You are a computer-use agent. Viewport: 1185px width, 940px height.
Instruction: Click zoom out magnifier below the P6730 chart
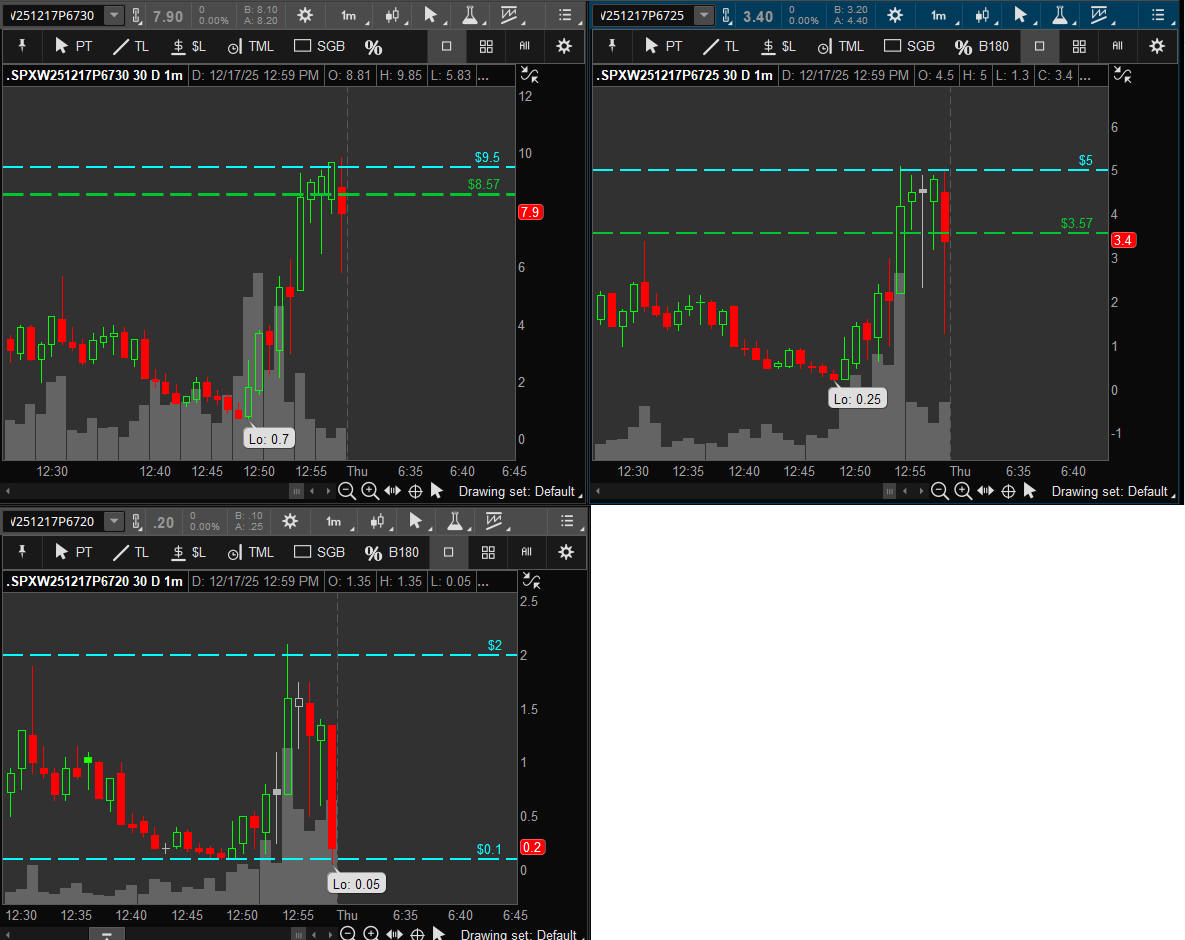(347, 490)
